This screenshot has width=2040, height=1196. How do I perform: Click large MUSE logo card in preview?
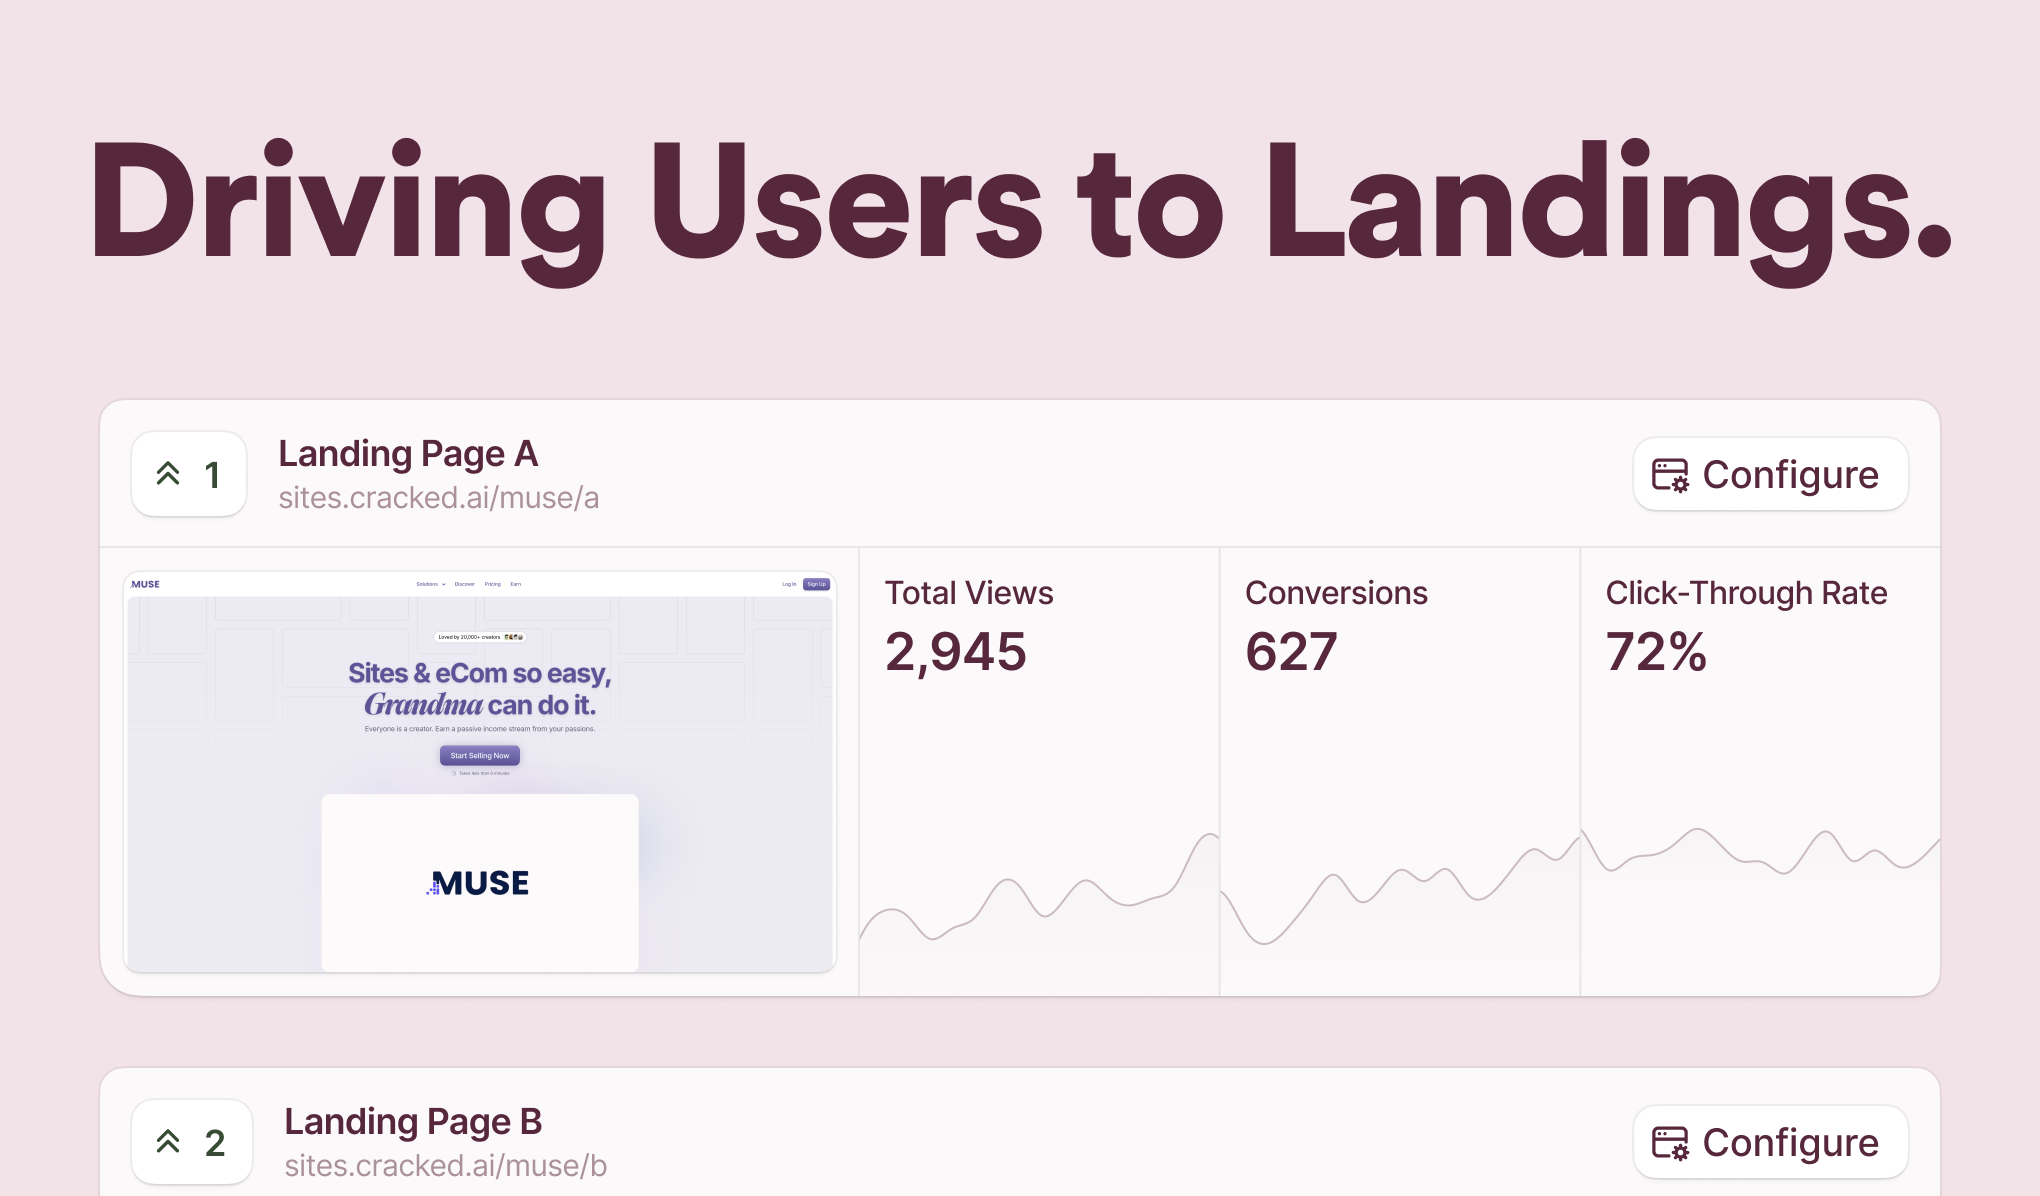(480, 882)
